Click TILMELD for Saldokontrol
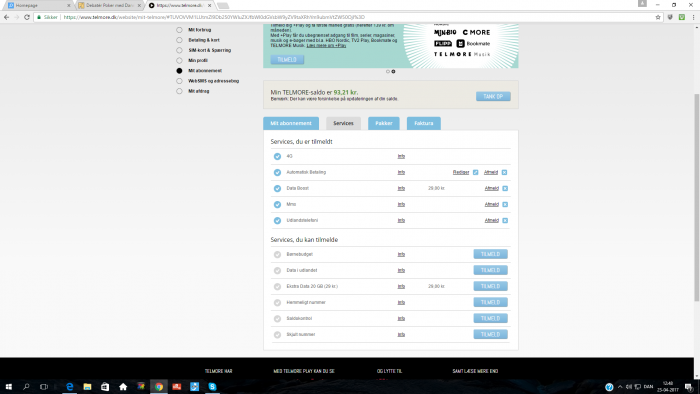The image size is (700, 394). (x=490, y=319)
